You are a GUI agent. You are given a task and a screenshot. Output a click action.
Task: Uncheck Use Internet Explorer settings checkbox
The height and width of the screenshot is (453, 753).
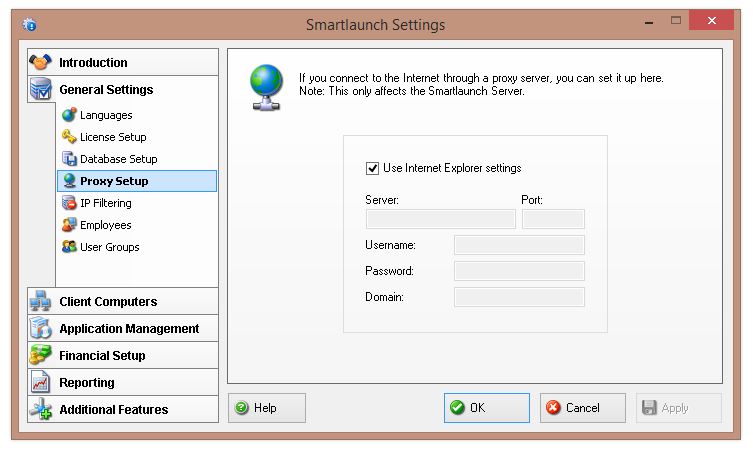click(x=373, y=168)
